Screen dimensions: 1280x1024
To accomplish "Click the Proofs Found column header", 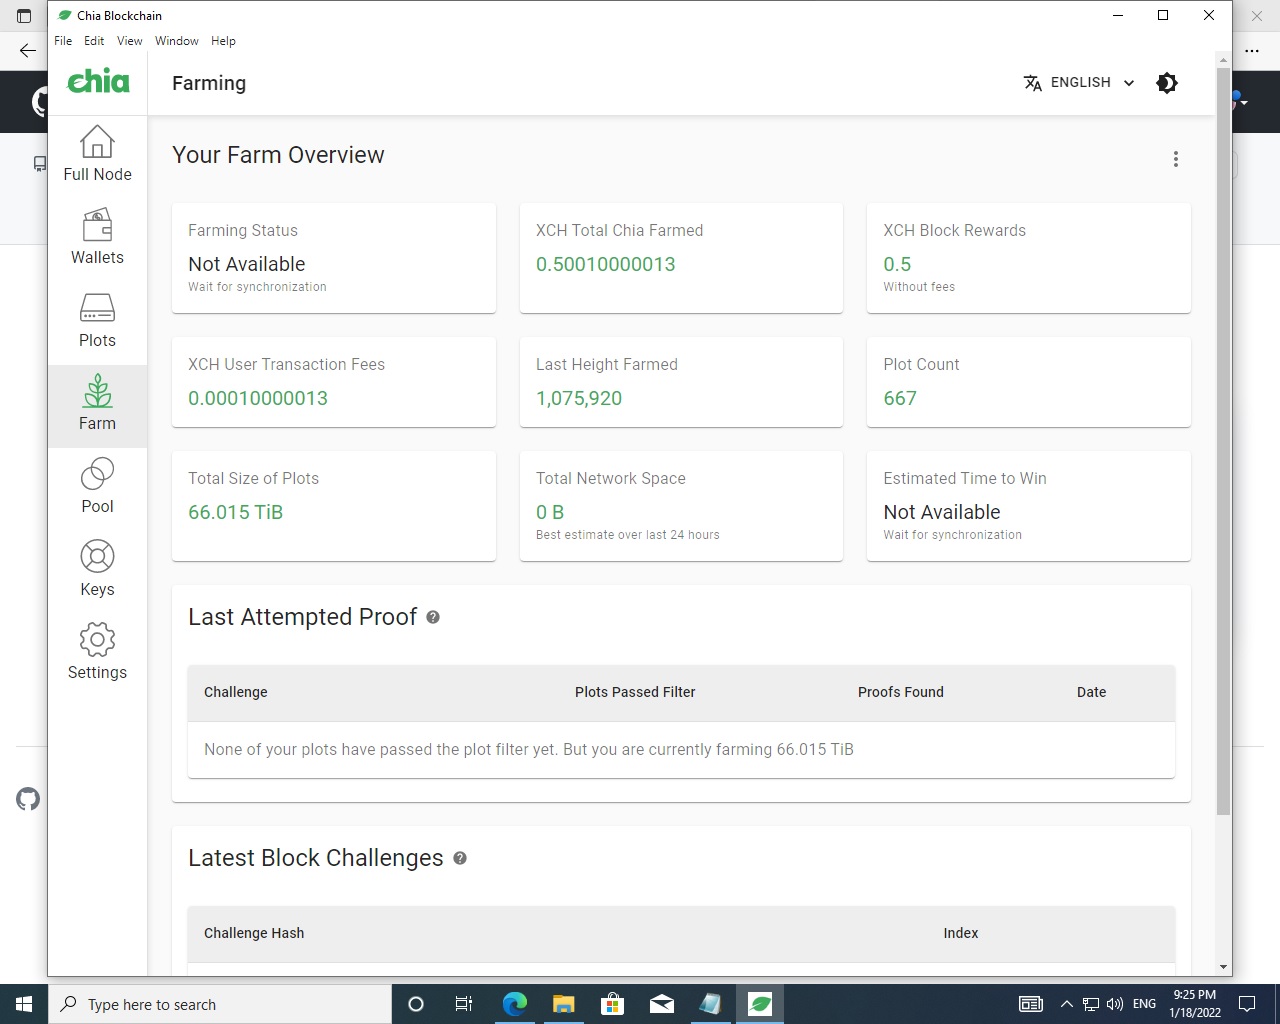I will (x=901, y=692).
